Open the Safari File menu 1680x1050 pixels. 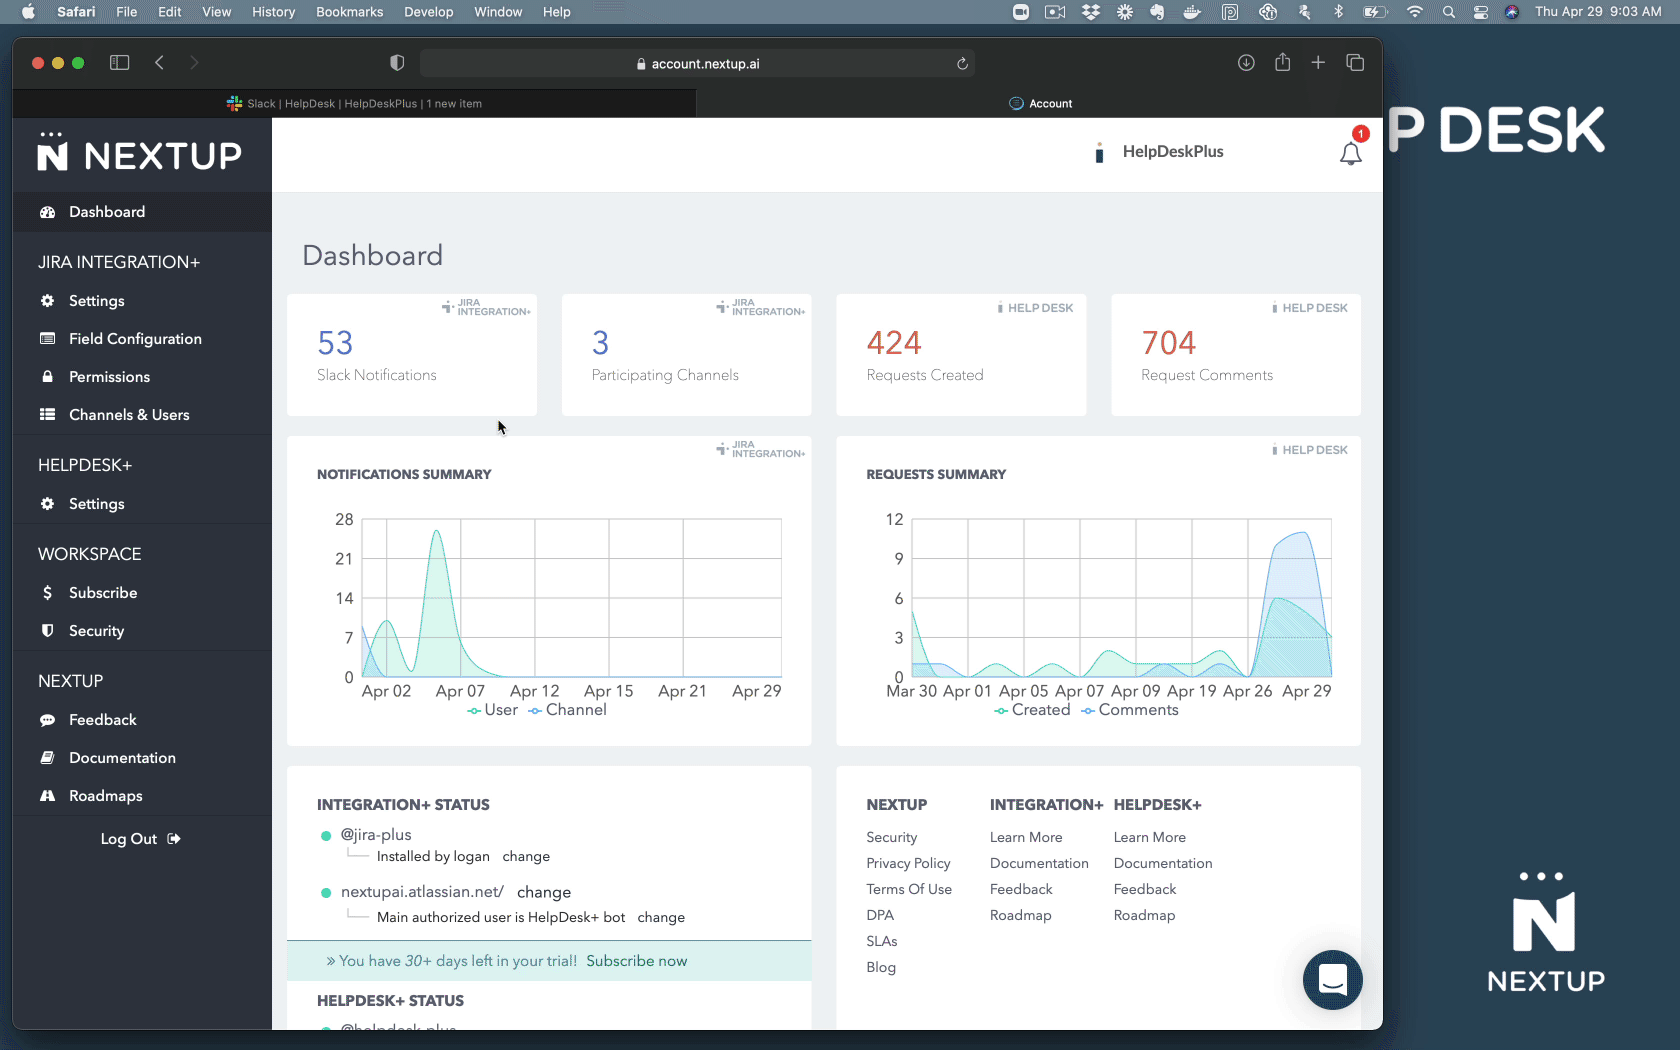[126, 12]
